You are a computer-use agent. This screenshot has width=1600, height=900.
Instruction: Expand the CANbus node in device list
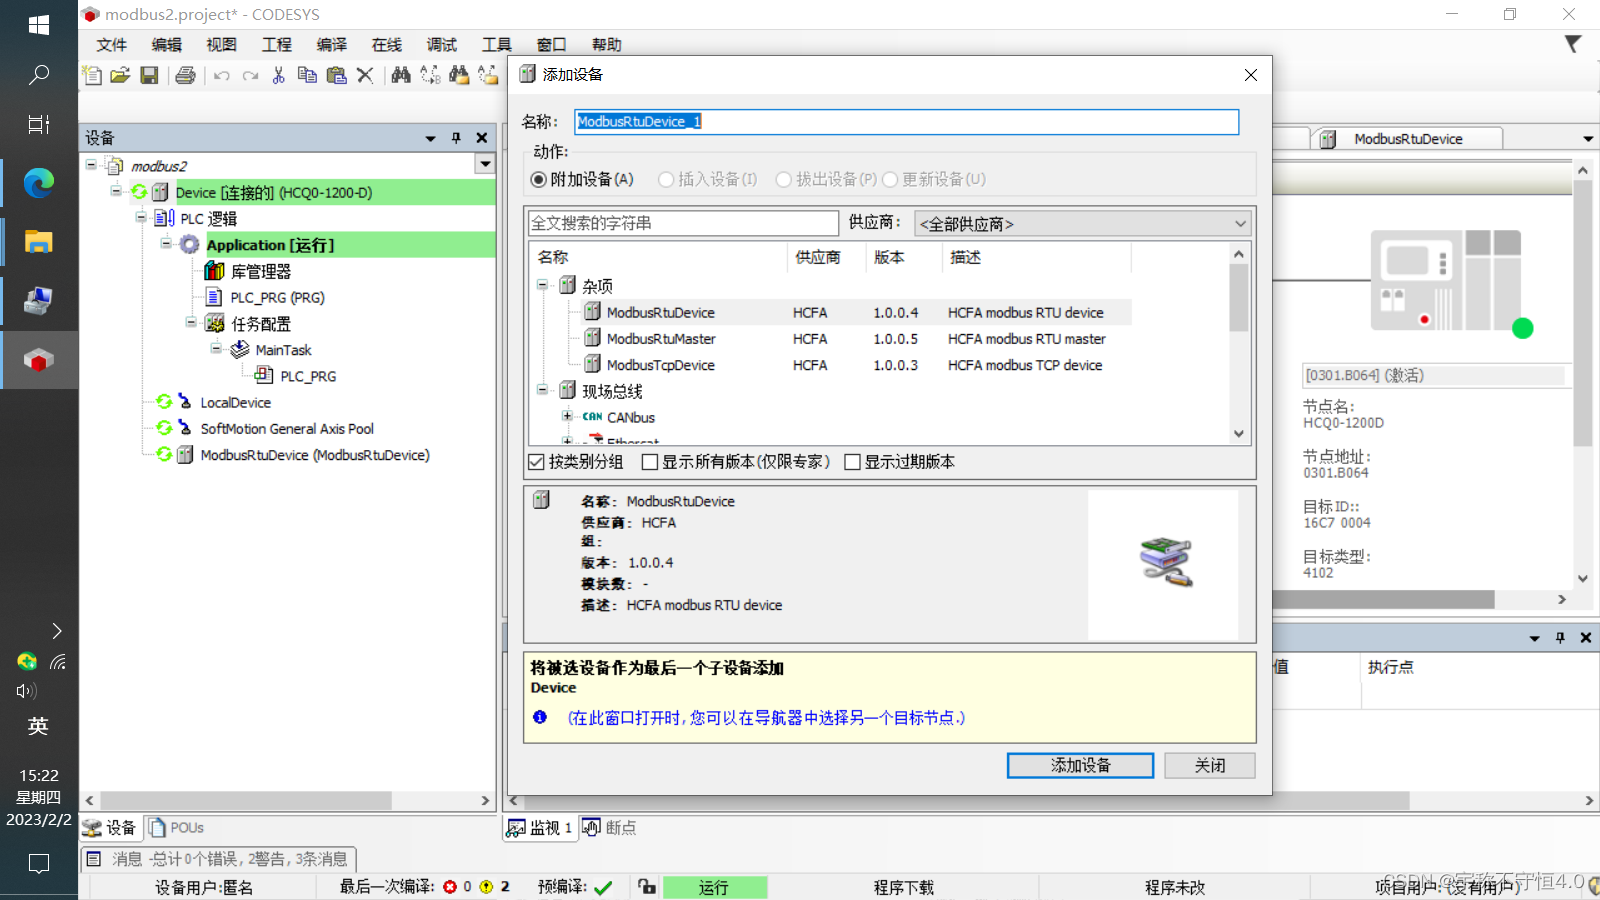[x=567, y=416]
